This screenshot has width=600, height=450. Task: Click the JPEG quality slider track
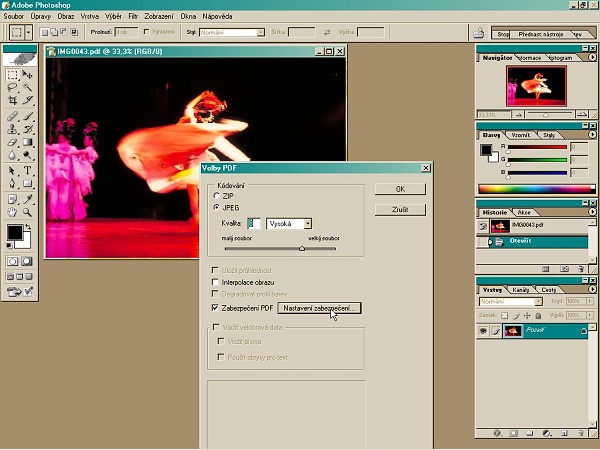pos(265,247)
